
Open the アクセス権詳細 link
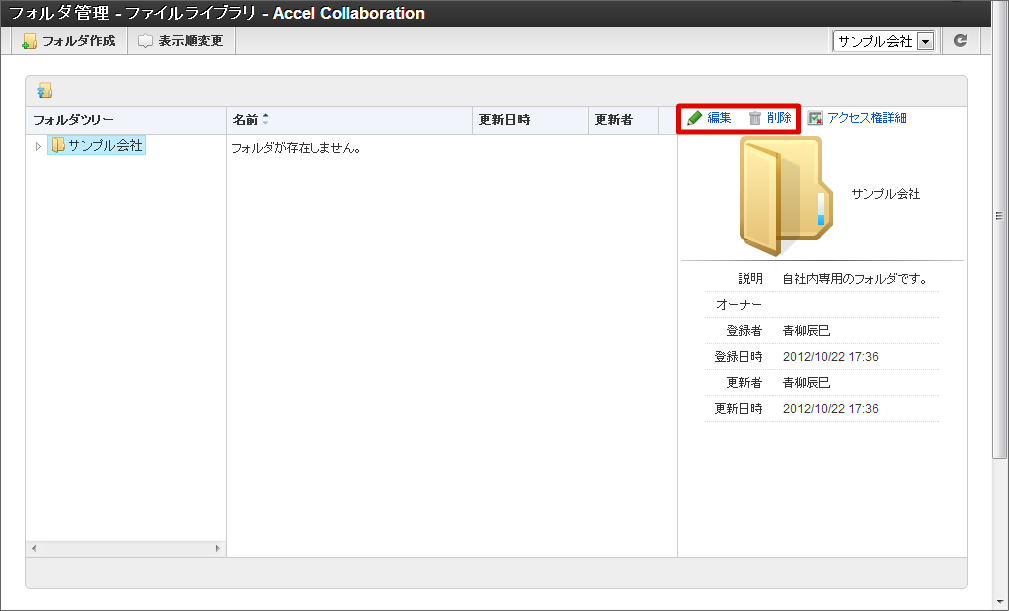pyautogui.click(x=867, y=118)
